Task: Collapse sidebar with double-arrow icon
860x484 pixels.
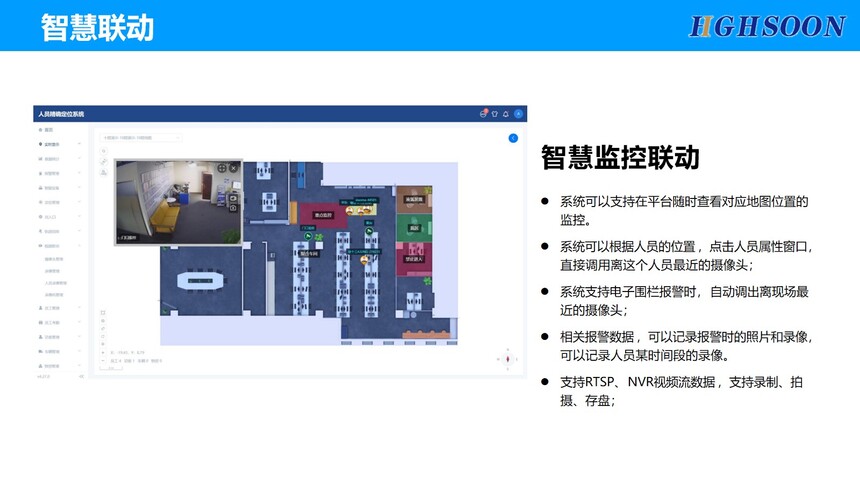Action: pos(81,377)
